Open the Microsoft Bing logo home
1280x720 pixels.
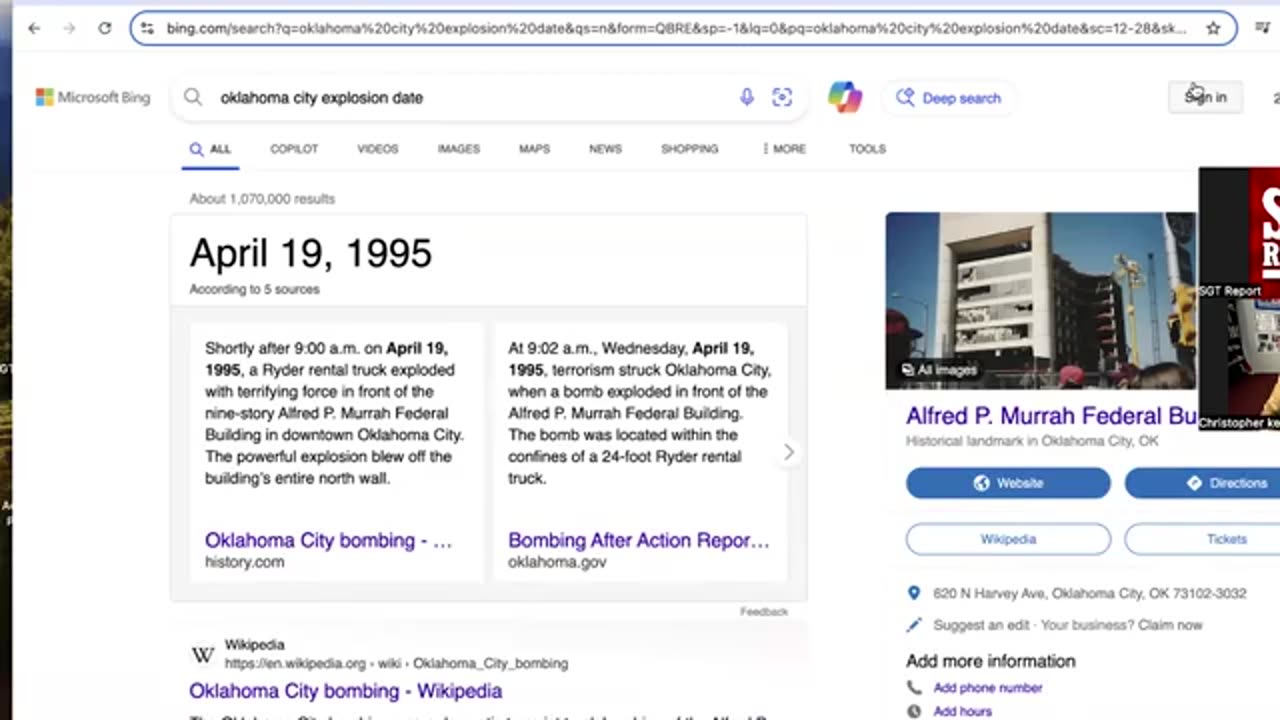pyautogui.click(x=92, y=97)
